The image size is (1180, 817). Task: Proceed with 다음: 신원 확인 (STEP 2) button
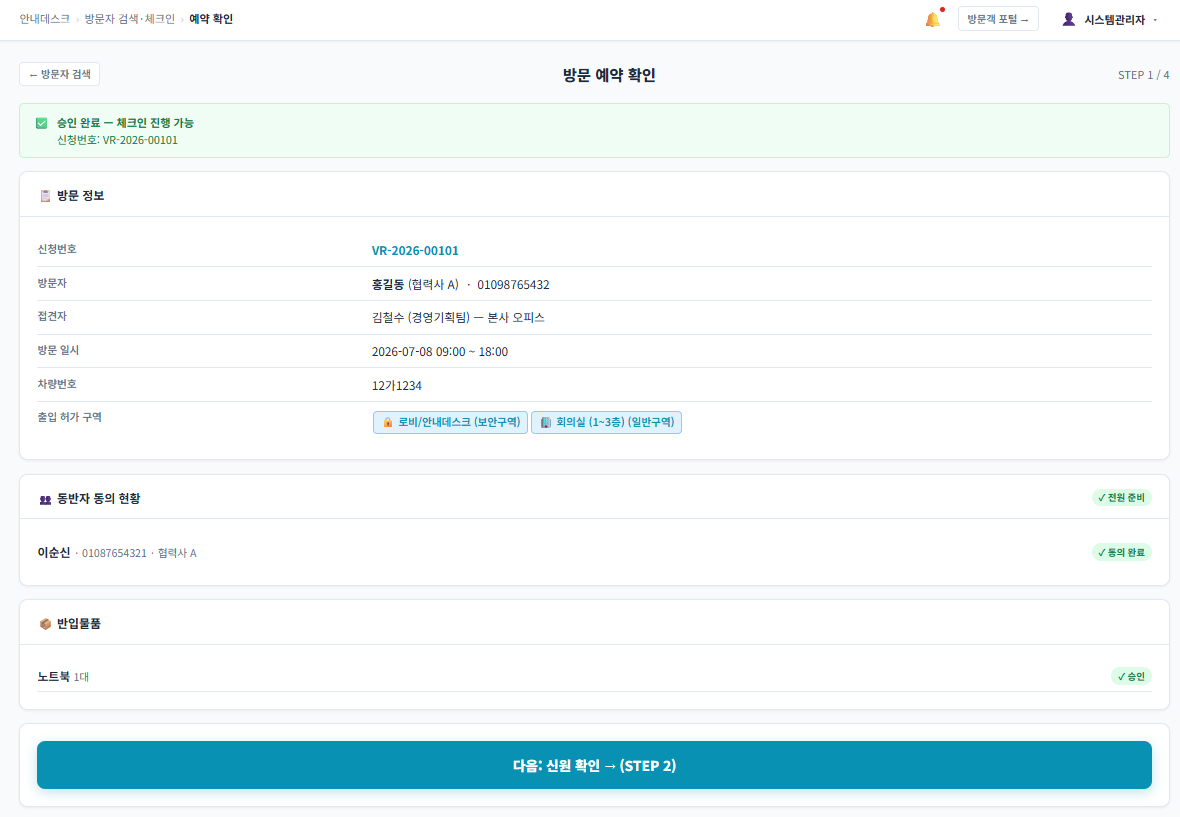(x=595, y=765)
